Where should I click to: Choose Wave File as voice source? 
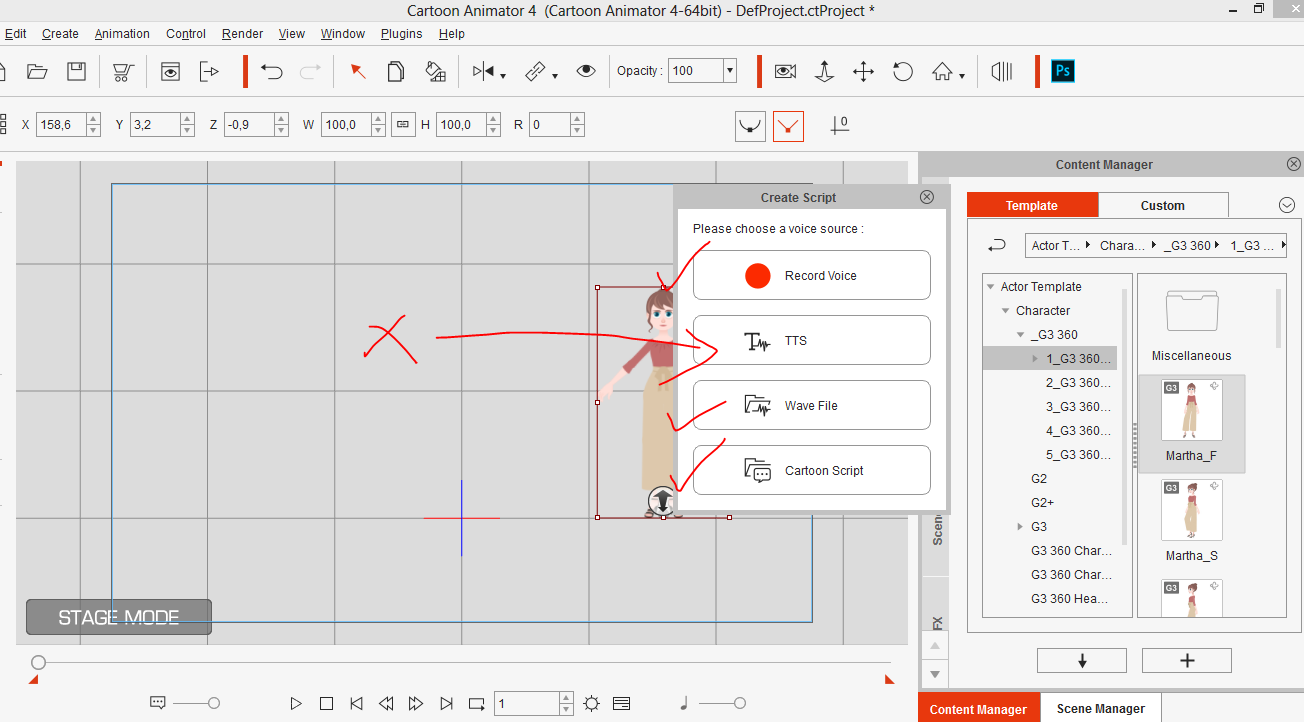811,405
